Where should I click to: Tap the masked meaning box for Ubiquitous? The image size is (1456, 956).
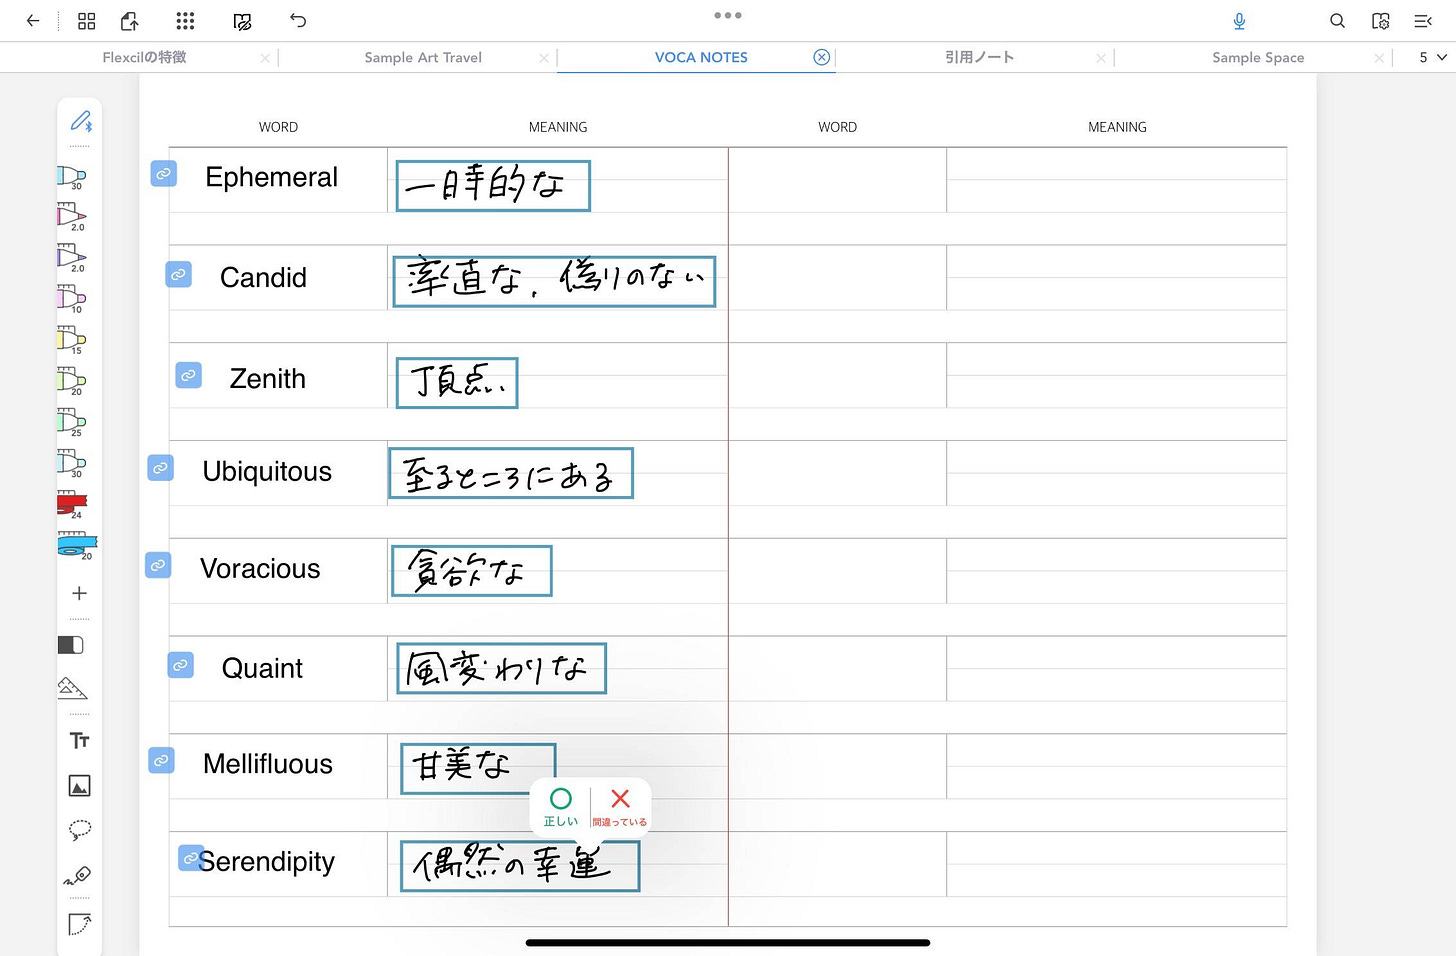511,473
